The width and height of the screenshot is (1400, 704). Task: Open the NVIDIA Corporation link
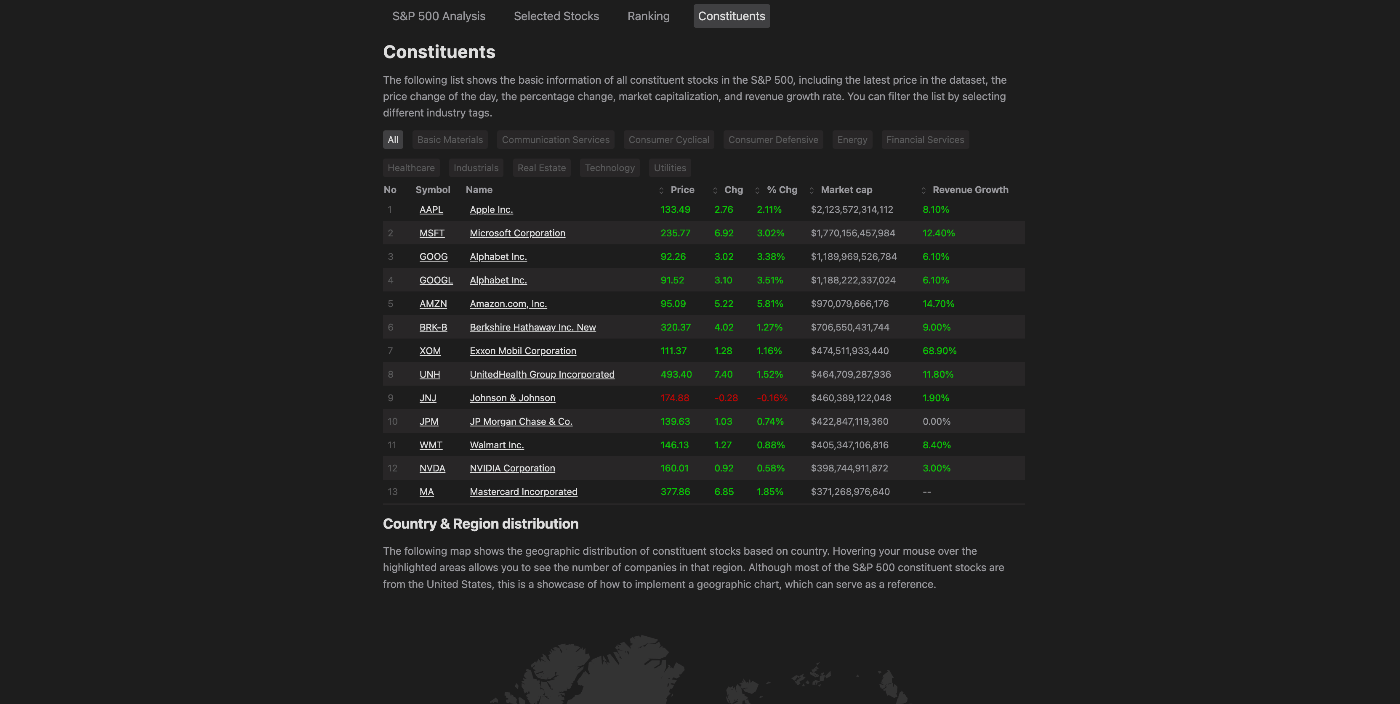point(513,468)
